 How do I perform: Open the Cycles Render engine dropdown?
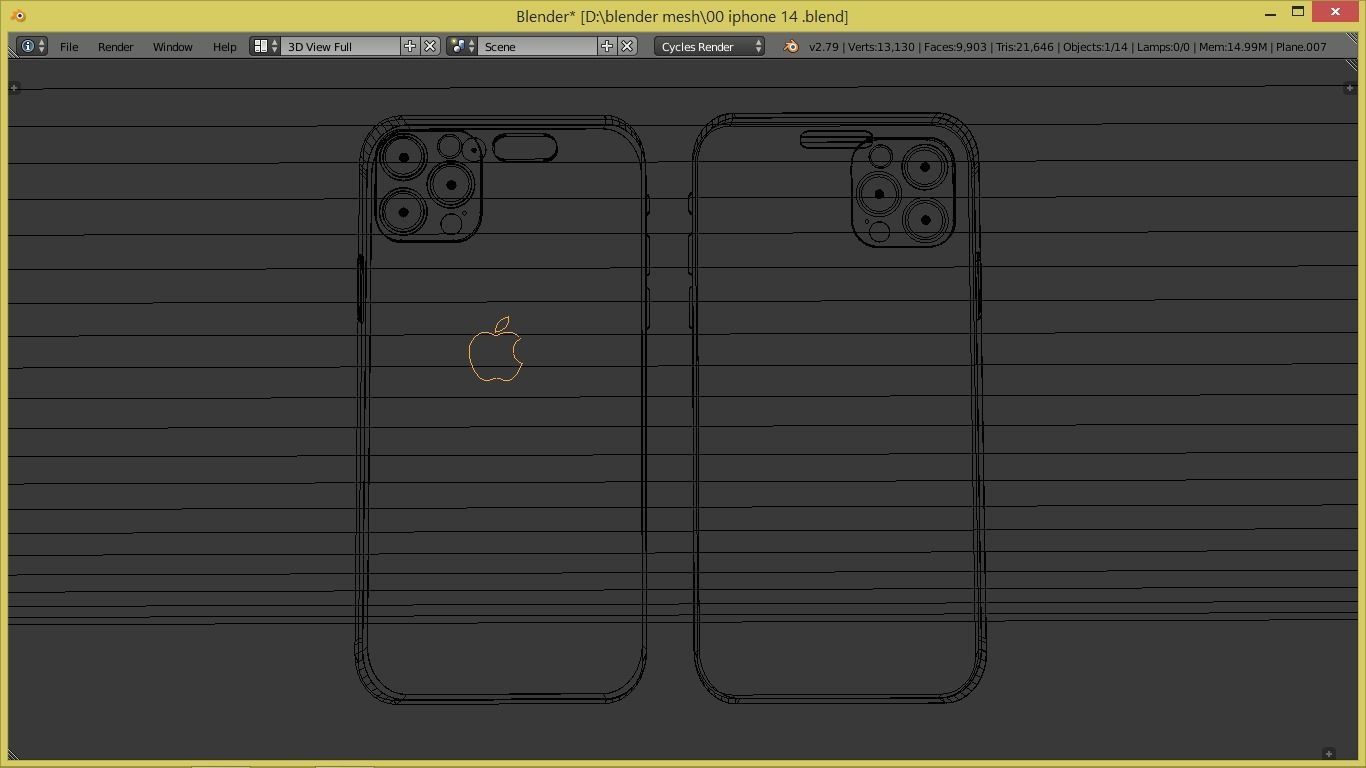(710, 46)
